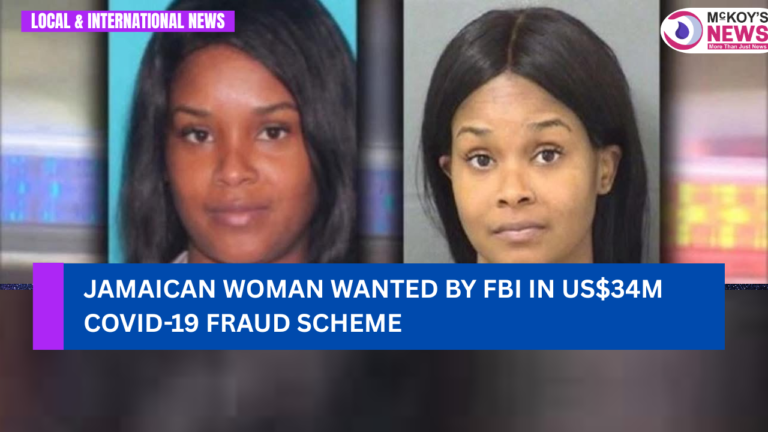Select the 'Local & International News' purple banner

128,21
